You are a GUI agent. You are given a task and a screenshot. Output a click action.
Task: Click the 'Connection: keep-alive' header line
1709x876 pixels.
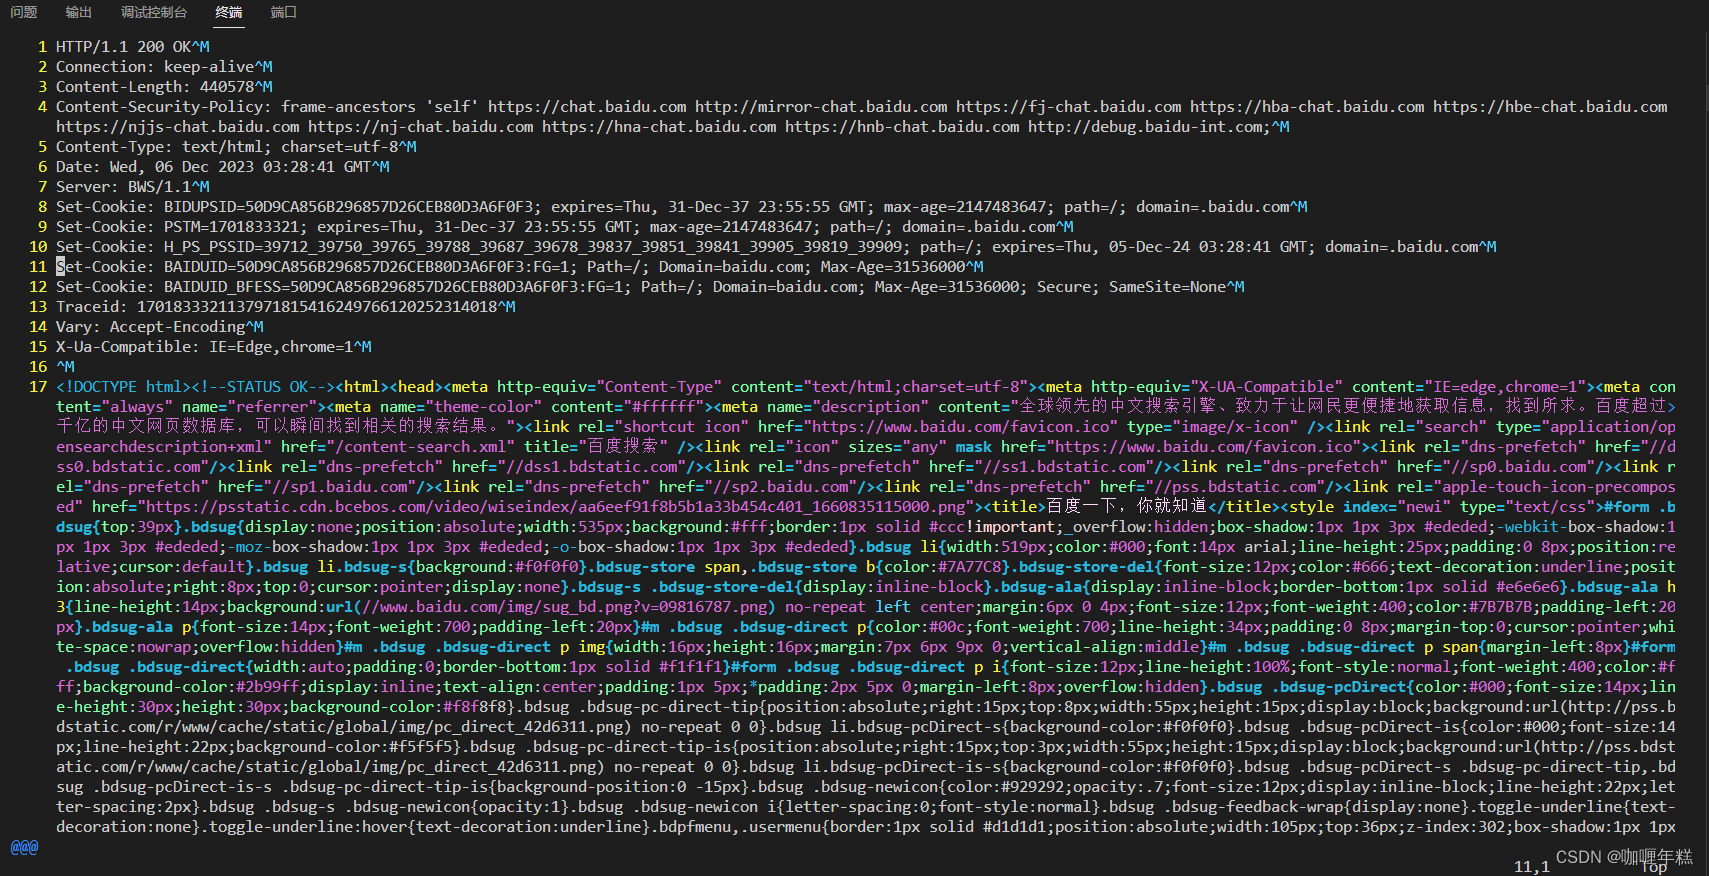tap(164, 67)
